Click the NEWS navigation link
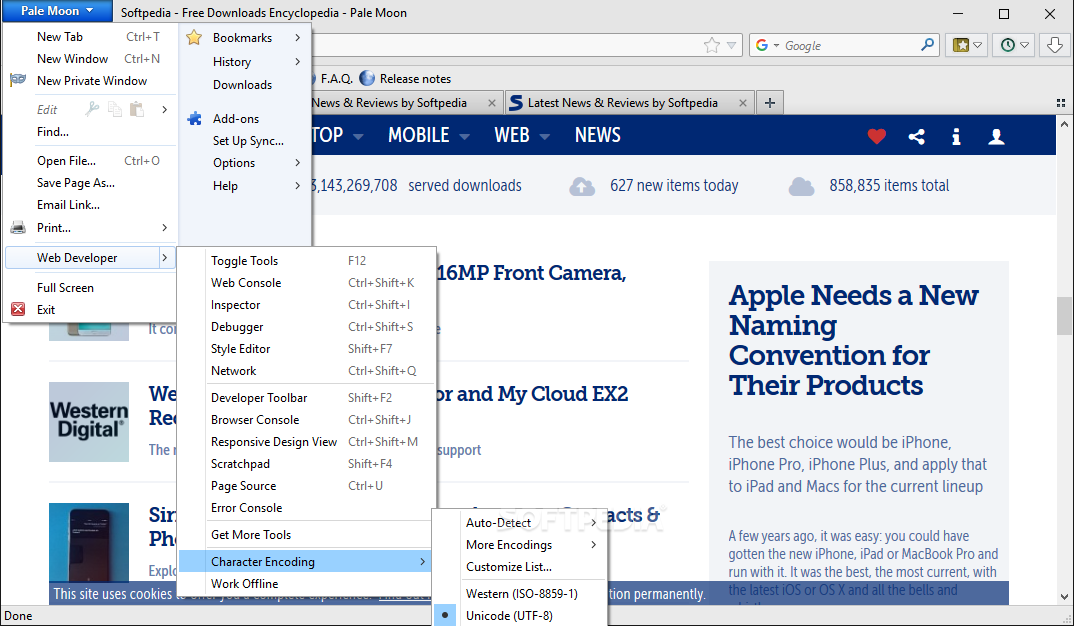Screen dimensions: 1074x626 pyautogui.click(x=597, y=136)
